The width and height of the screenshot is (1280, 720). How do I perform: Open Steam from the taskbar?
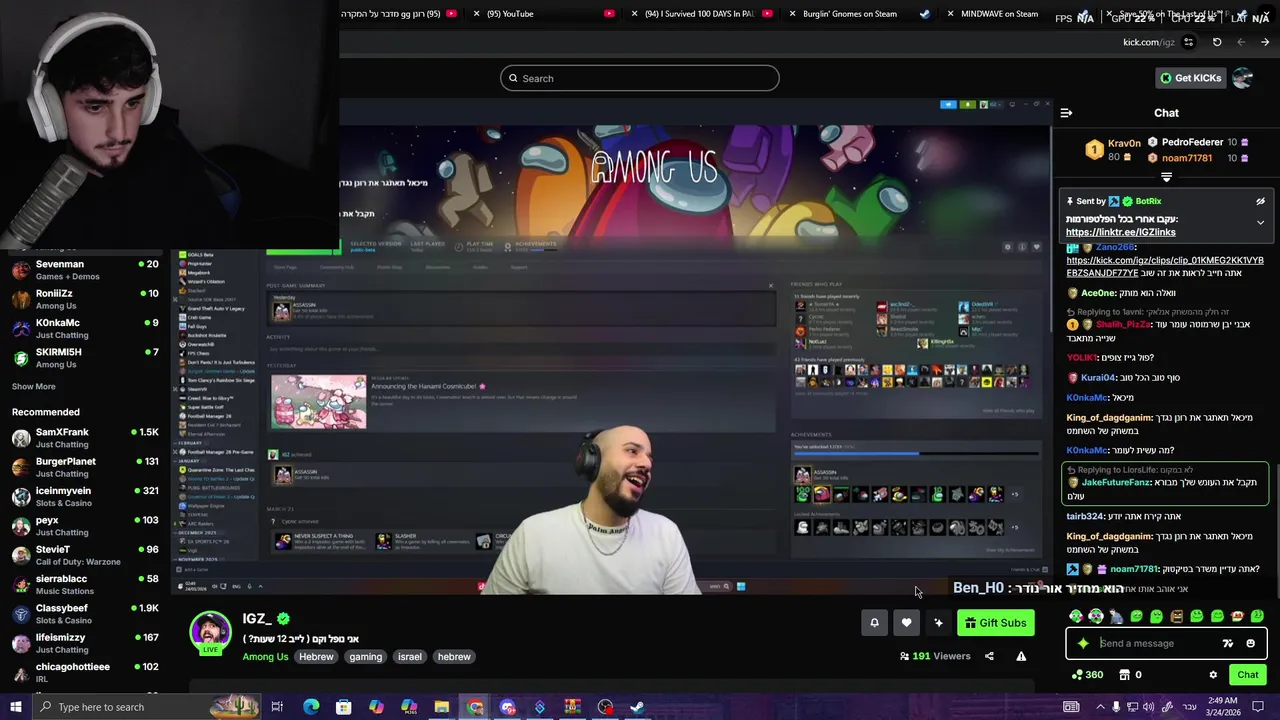(637, 707)
